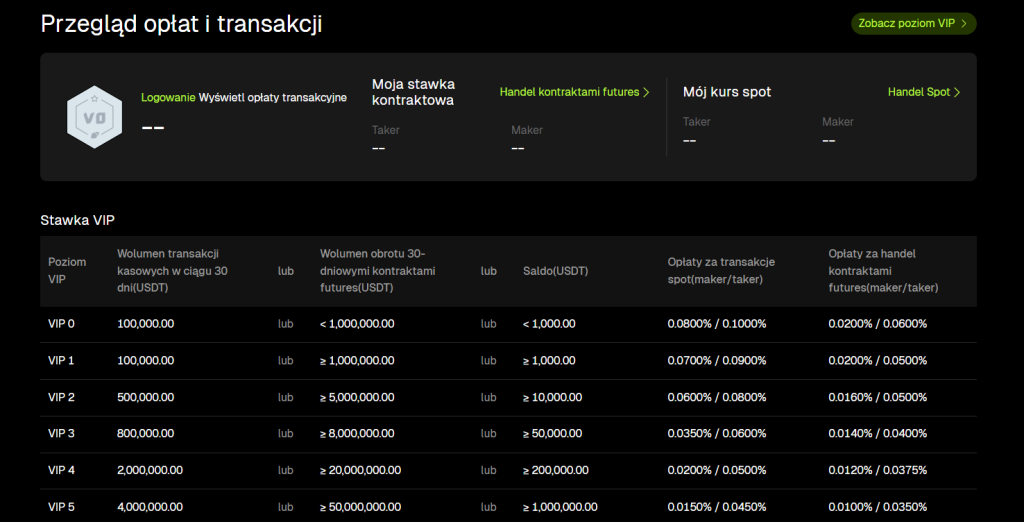The width and height of the screenshot is (1024, 522).
Task: Select the VIP 0 row label
Action: [62, 324]
